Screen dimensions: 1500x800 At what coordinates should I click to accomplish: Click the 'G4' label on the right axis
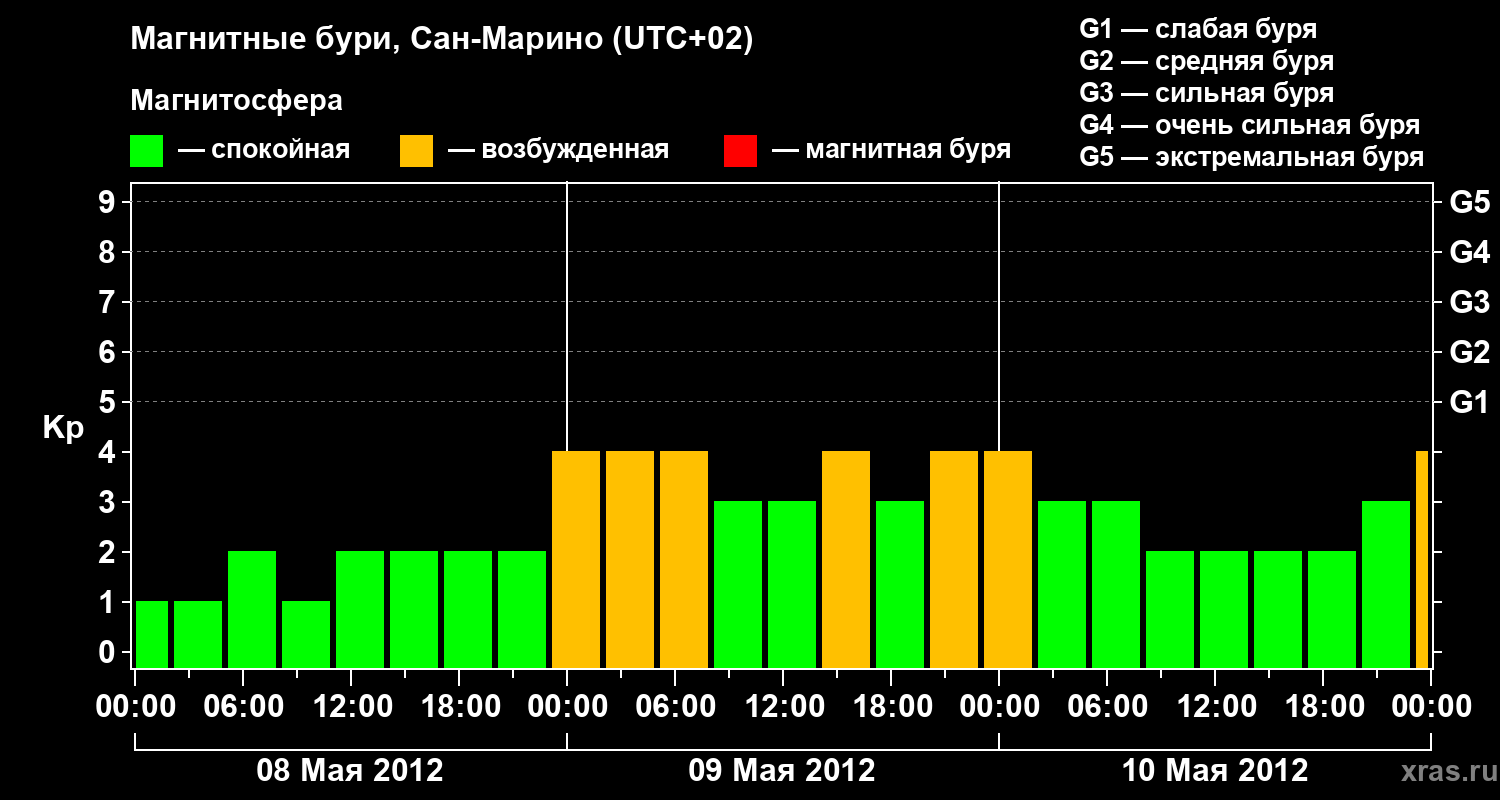click(1470, 252)
